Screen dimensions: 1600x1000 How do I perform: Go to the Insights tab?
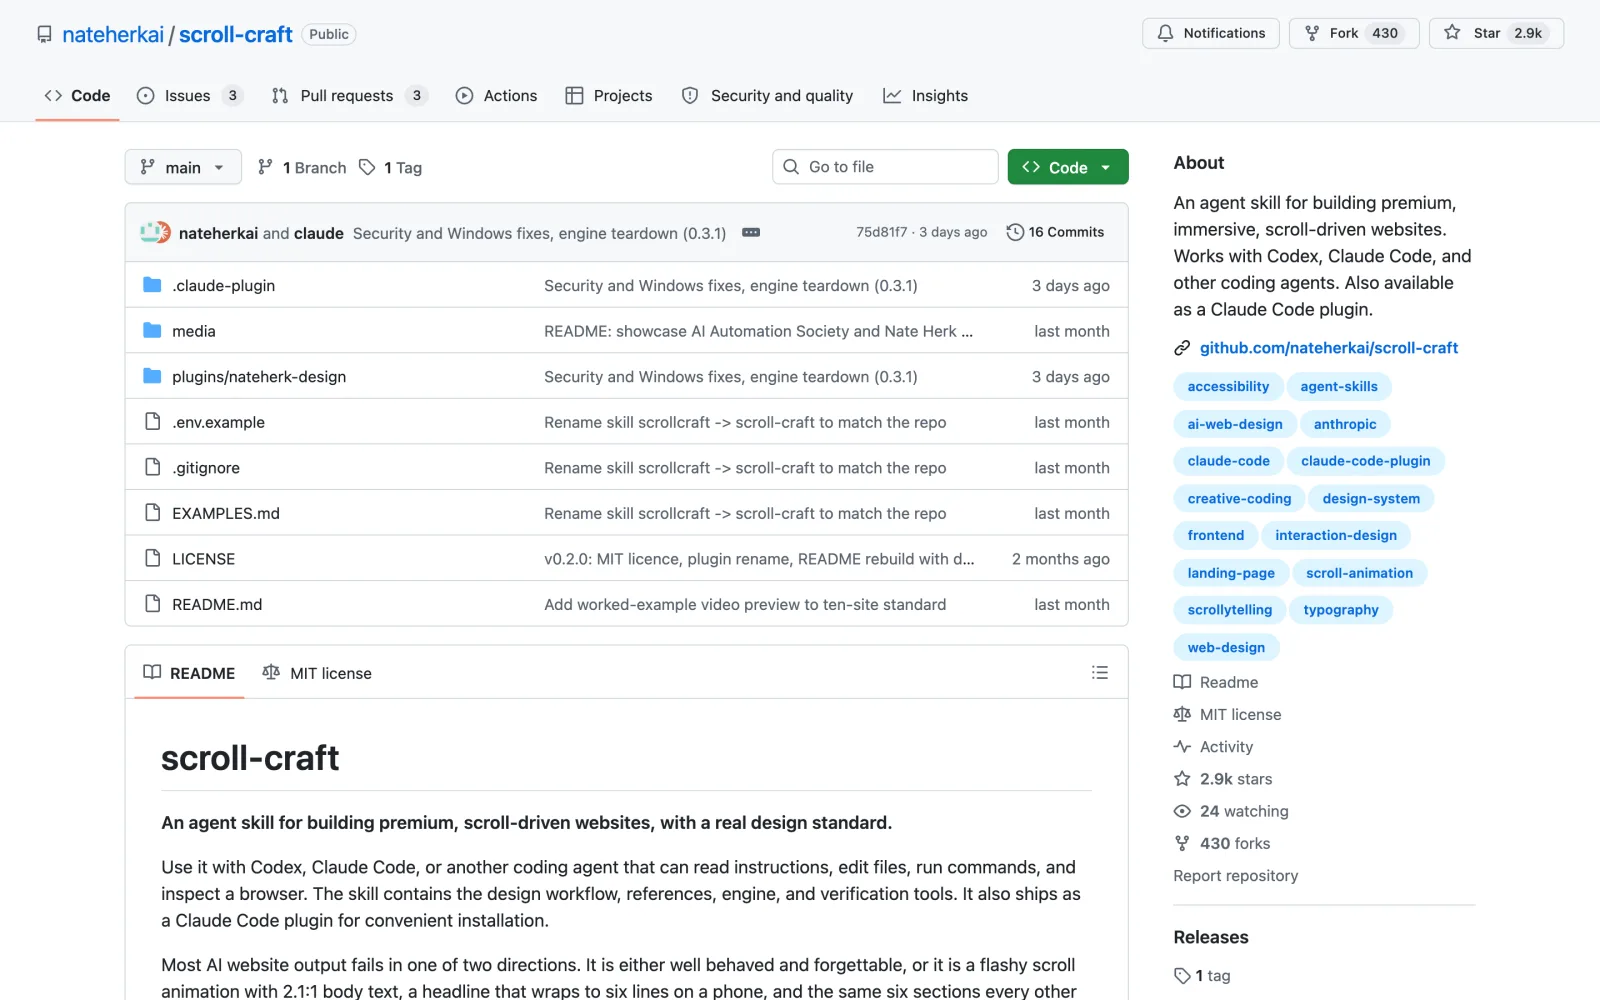(925, 96)
